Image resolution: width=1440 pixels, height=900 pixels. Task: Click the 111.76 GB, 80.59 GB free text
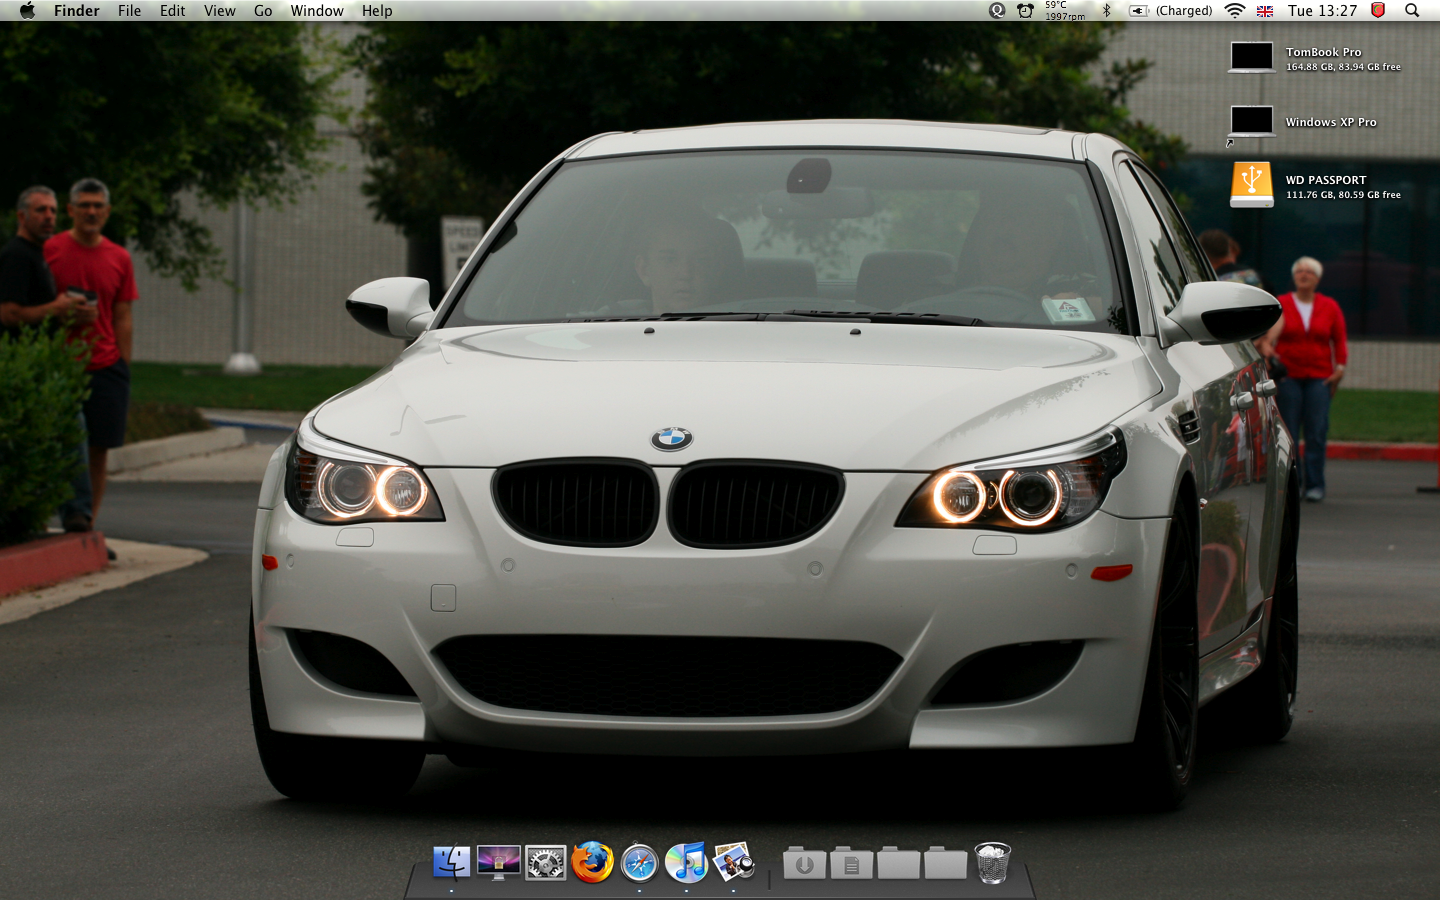click(1343, 195)
